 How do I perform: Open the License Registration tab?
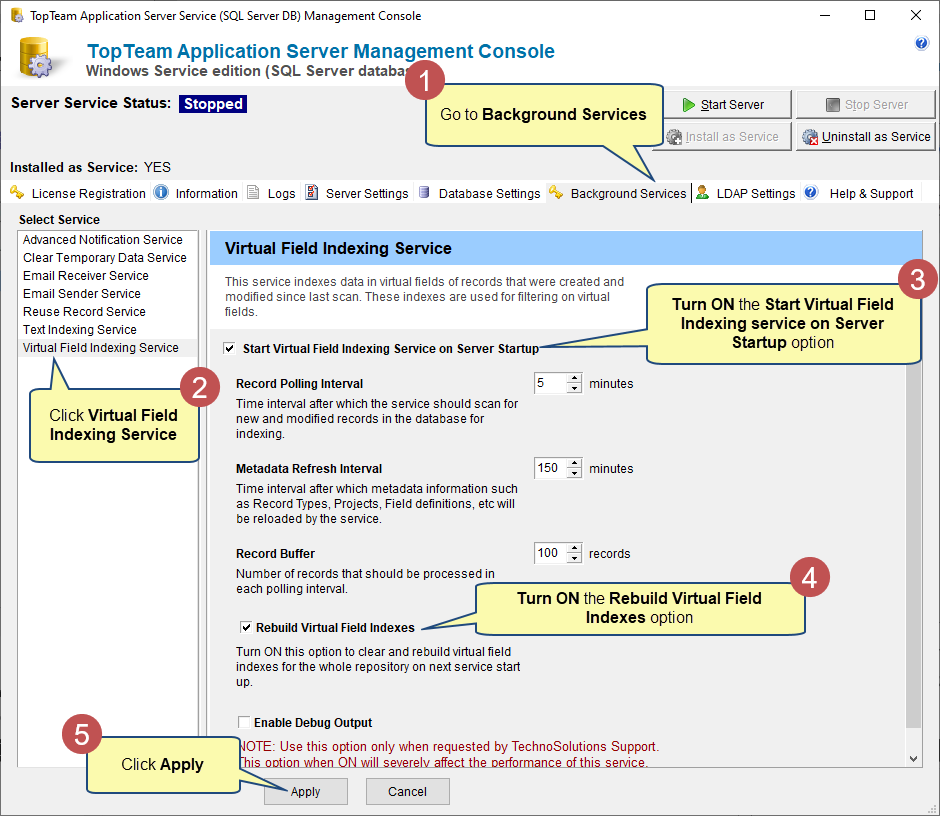(79, 193)
